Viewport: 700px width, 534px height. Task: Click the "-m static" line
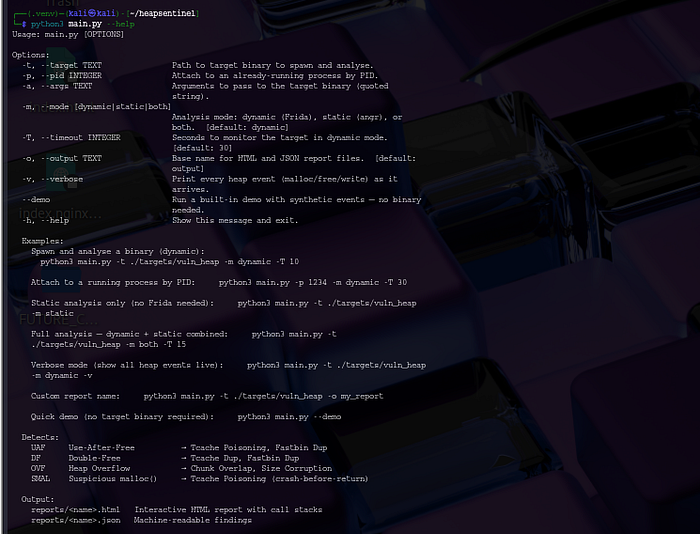click(x=52, y=313)
